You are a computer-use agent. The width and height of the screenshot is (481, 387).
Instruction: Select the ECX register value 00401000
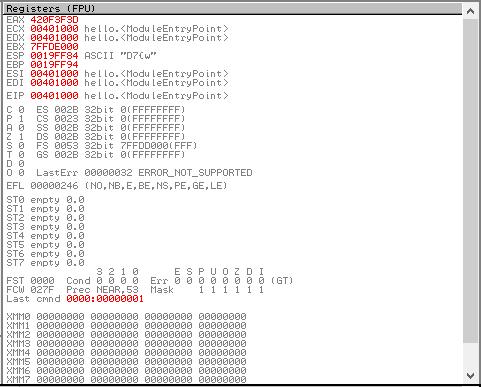[54, 29]
